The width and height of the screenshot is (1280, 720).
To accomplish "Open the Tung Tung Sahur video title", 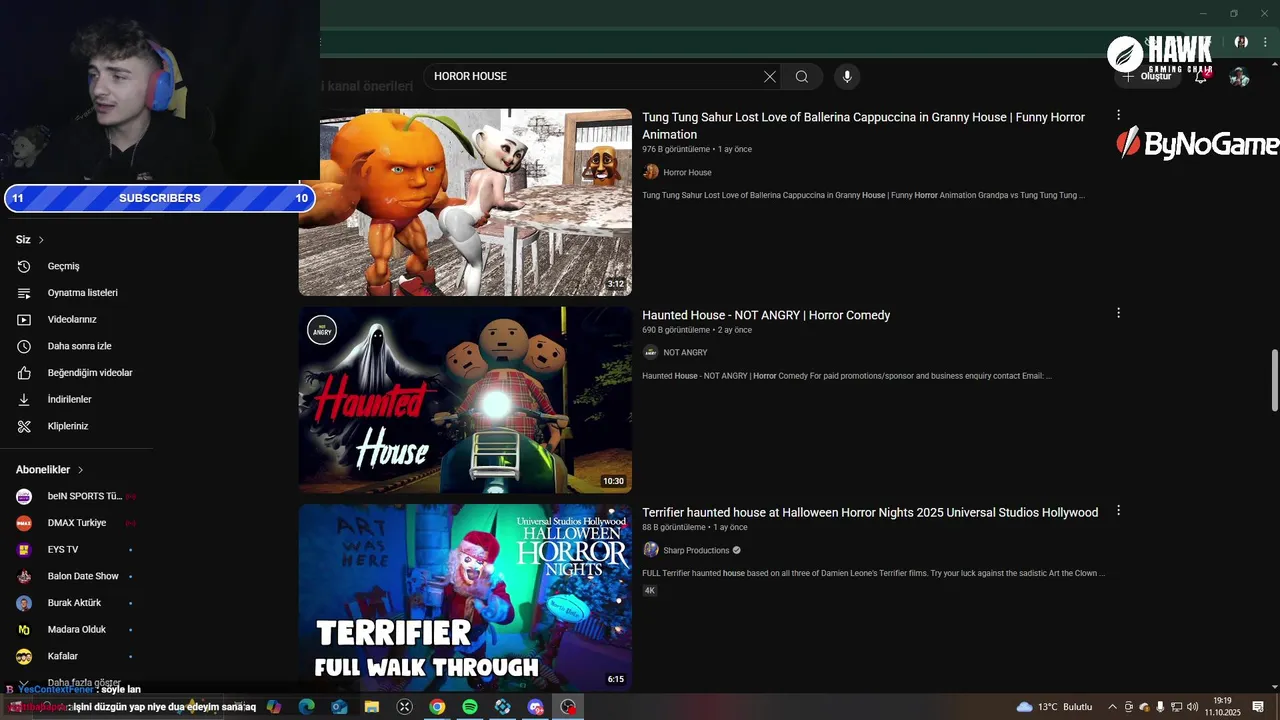I will click(863, 126).
